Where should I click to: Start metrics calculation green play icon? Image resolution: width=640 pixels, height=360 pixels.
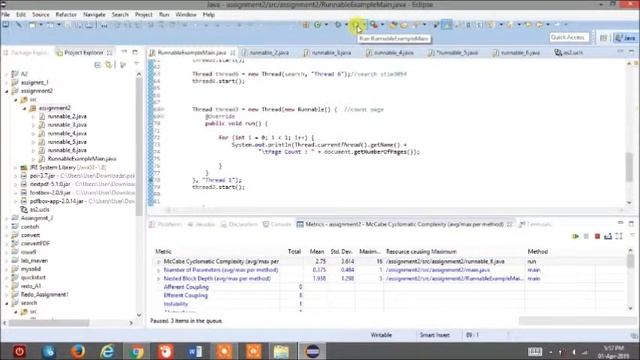pyautogui.click(x=576, y=236)
